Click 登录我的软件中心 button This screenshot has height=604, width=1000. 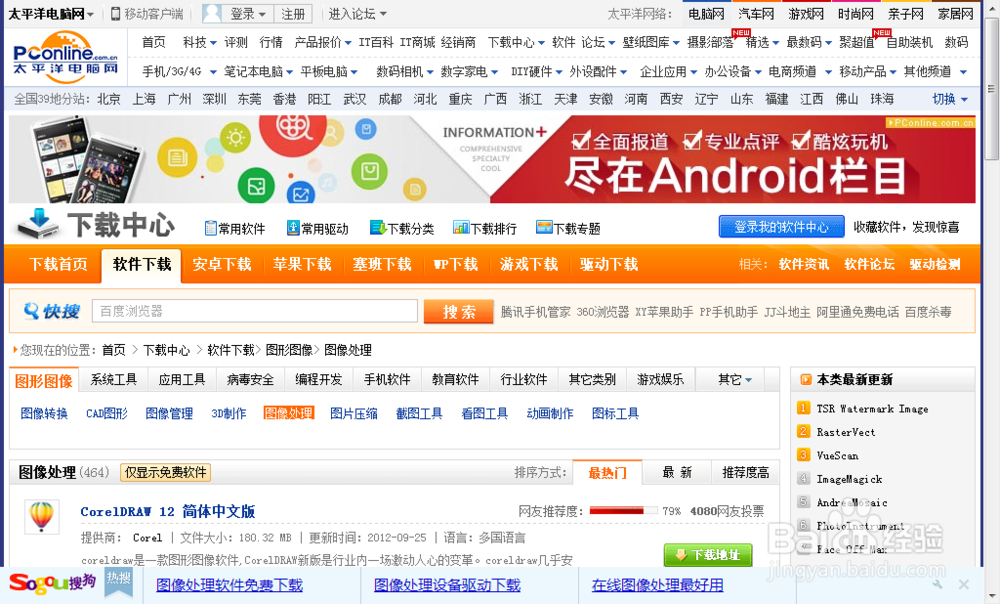(781, 227)
